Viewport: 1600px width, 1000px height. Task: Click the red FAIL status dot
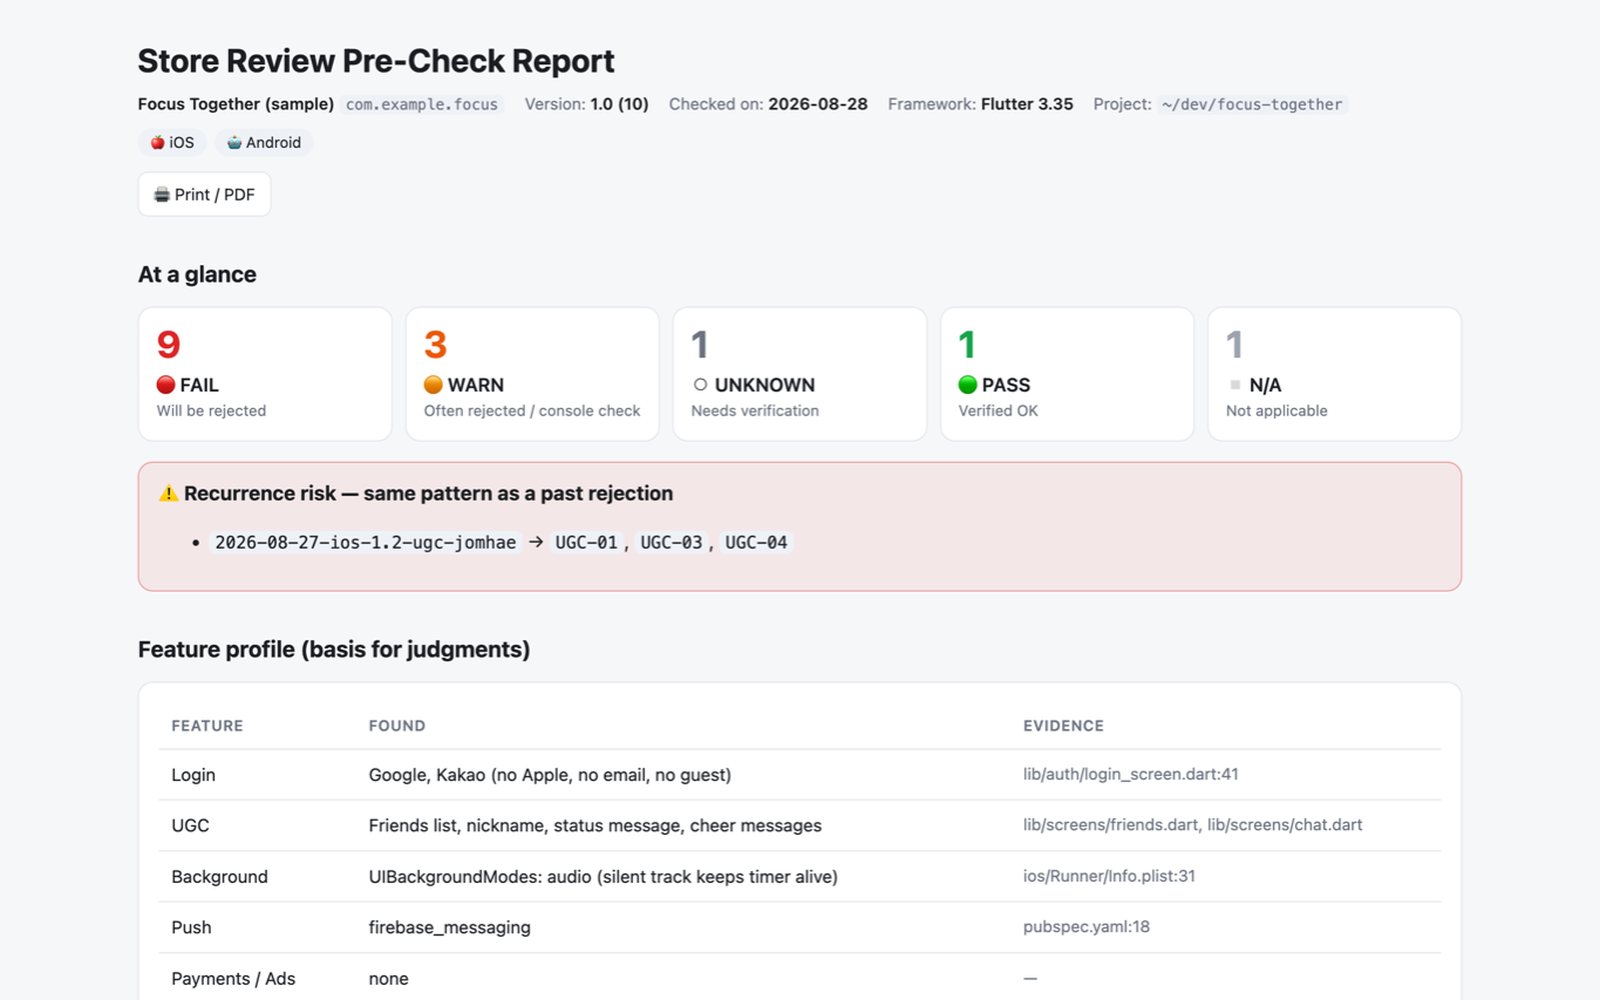point(166,385)
